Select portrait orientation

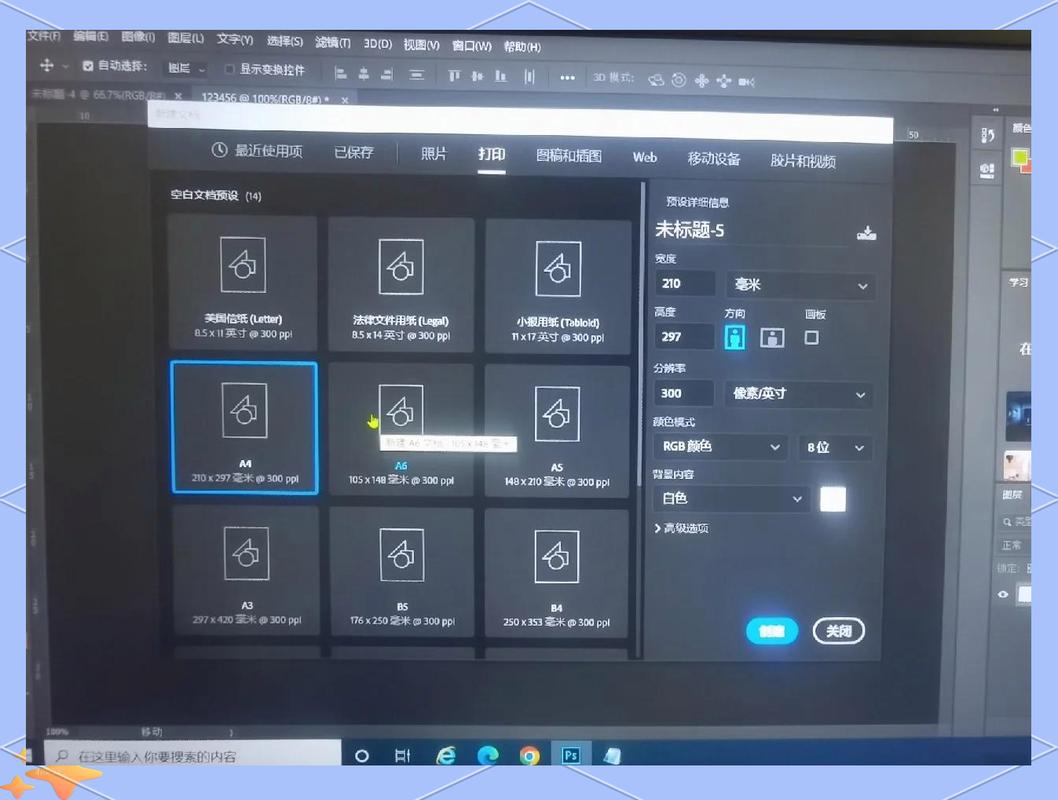(735, 336)
